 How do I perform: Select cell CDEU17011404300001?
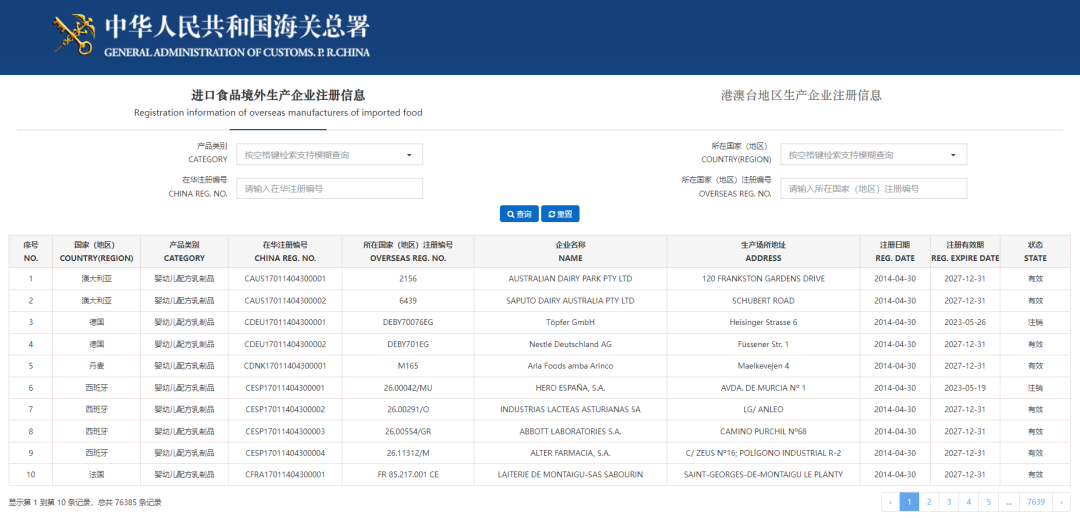(x=285, y=322)
